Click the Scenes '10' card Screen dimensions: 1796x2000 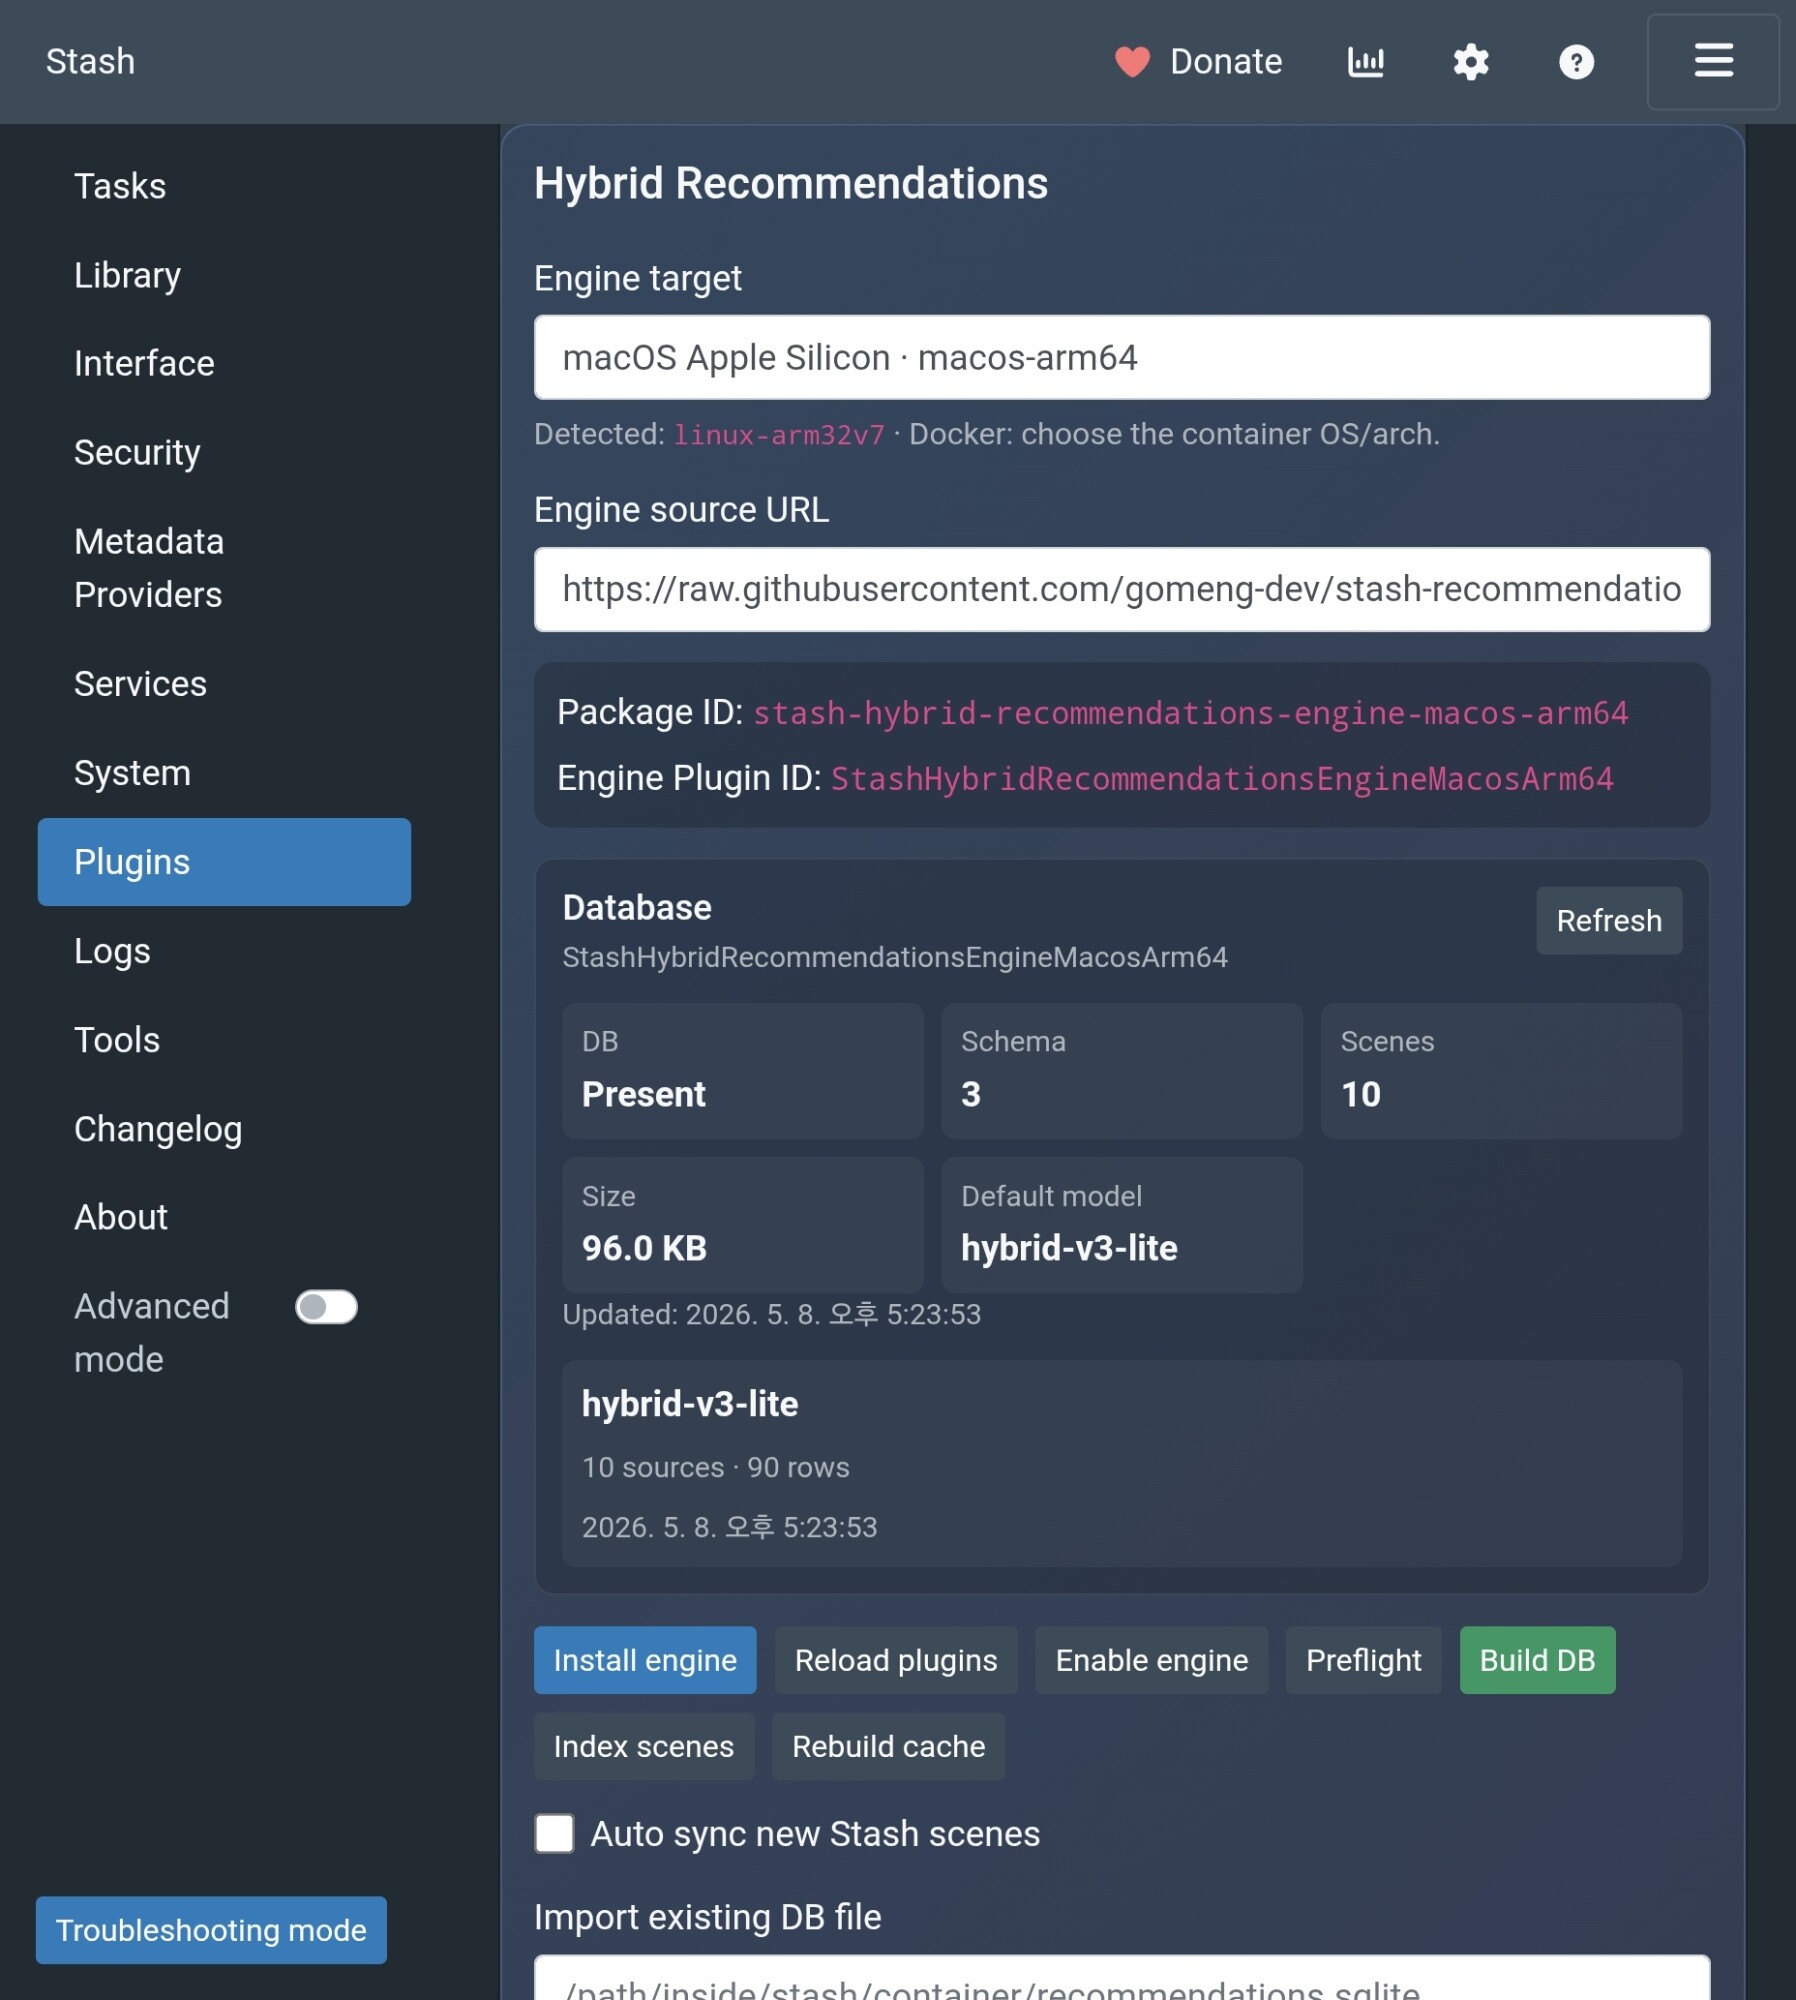point(1502,1071)
